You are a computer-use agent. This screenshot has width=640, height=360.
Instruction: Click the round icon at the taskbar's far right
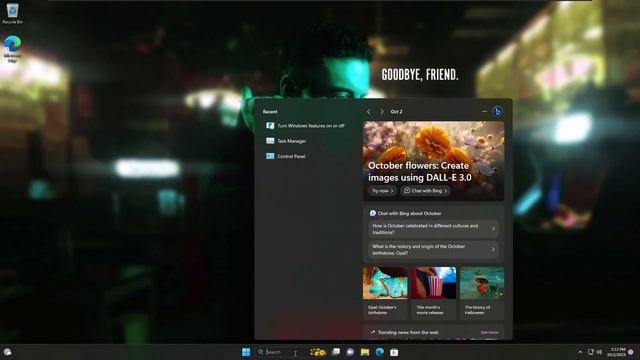(x=631, y=352)
